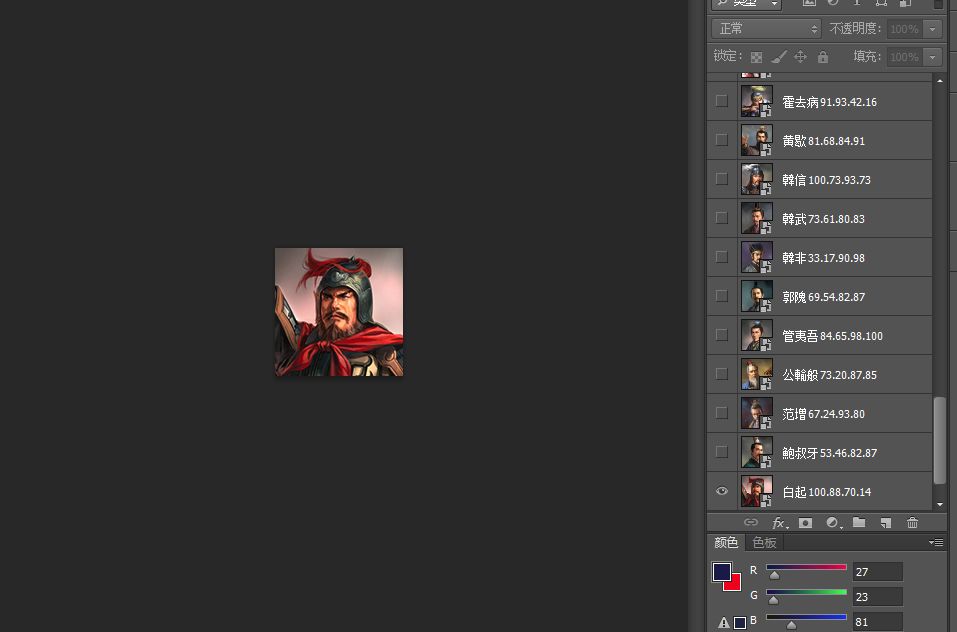Show the 韩信 layer

[x=721, y=179]
